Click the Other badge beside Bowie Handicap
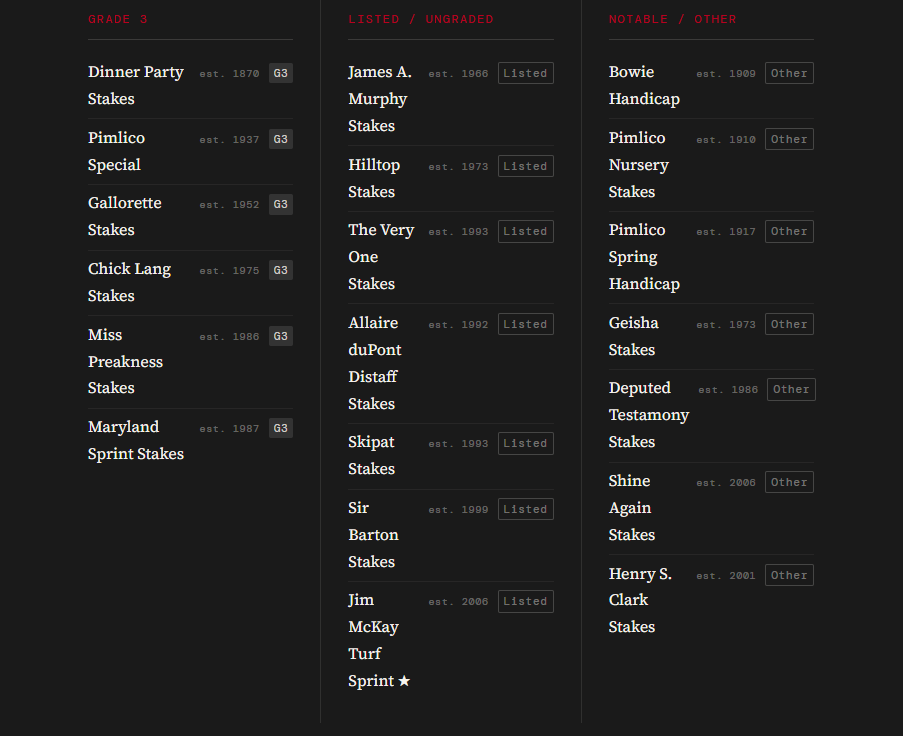The image size is (903, 736). 789,73
